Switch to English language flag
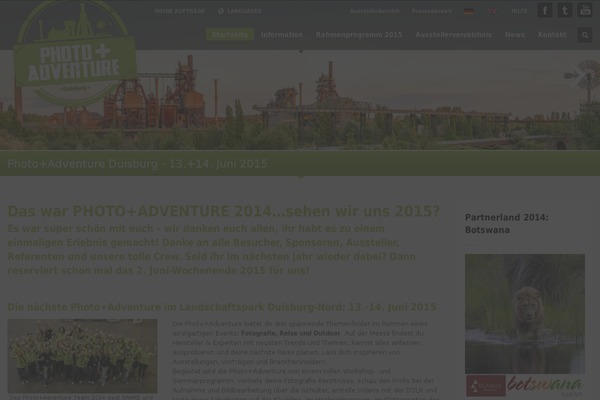 coord(492,11)
